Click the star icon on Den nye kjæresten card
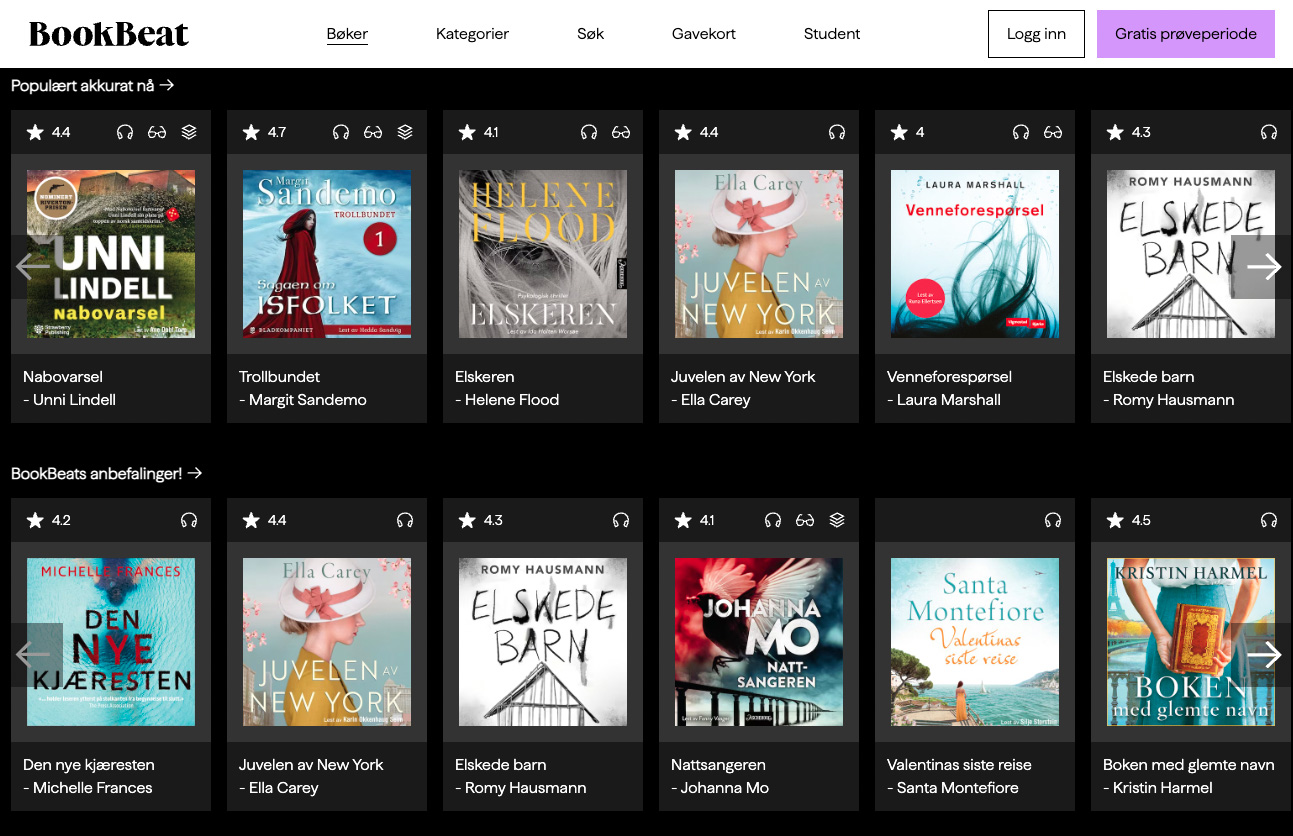The width and height of the screenshot is (1293, 836). [35, 520]
